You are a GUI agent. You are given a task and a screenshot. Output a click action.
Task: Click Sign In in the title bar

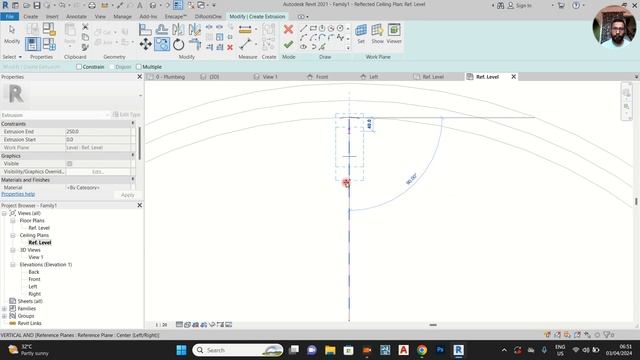tap(520, 5)
